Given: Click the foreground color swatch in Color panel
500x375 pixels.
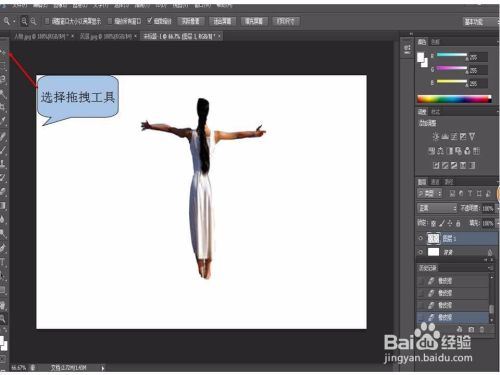Looking at the screenshot, I should pos(421,57).
